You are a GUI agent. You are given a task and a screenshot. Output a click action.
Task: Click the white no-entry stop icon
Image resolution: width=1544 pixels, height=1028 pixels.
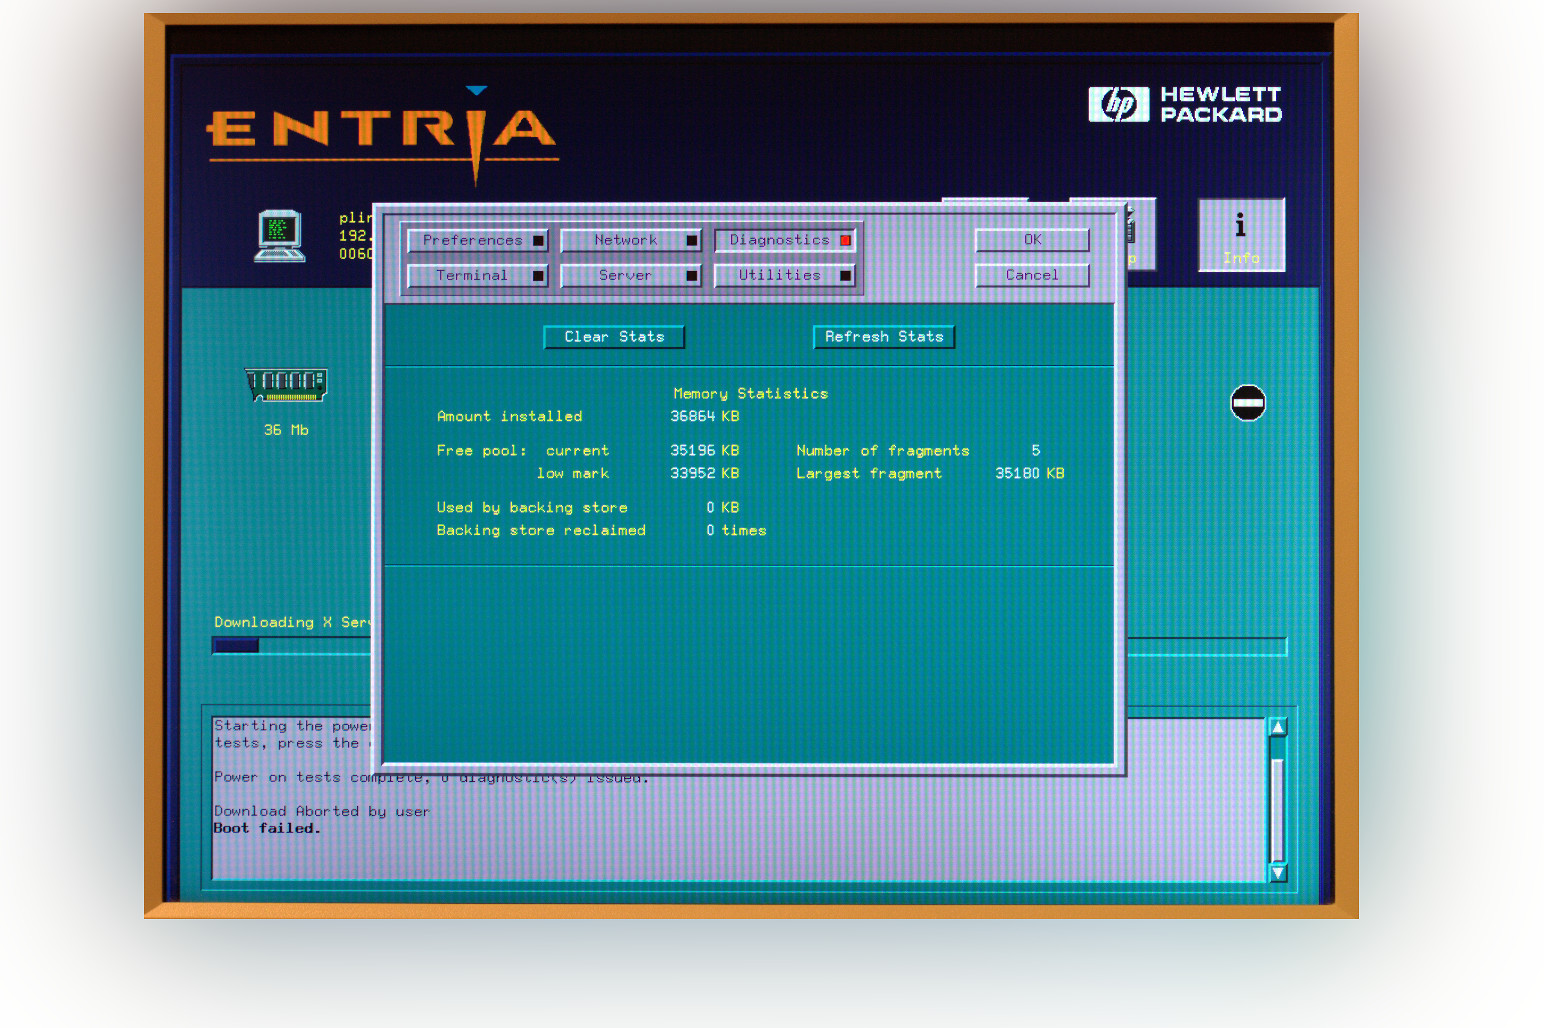1247,403
